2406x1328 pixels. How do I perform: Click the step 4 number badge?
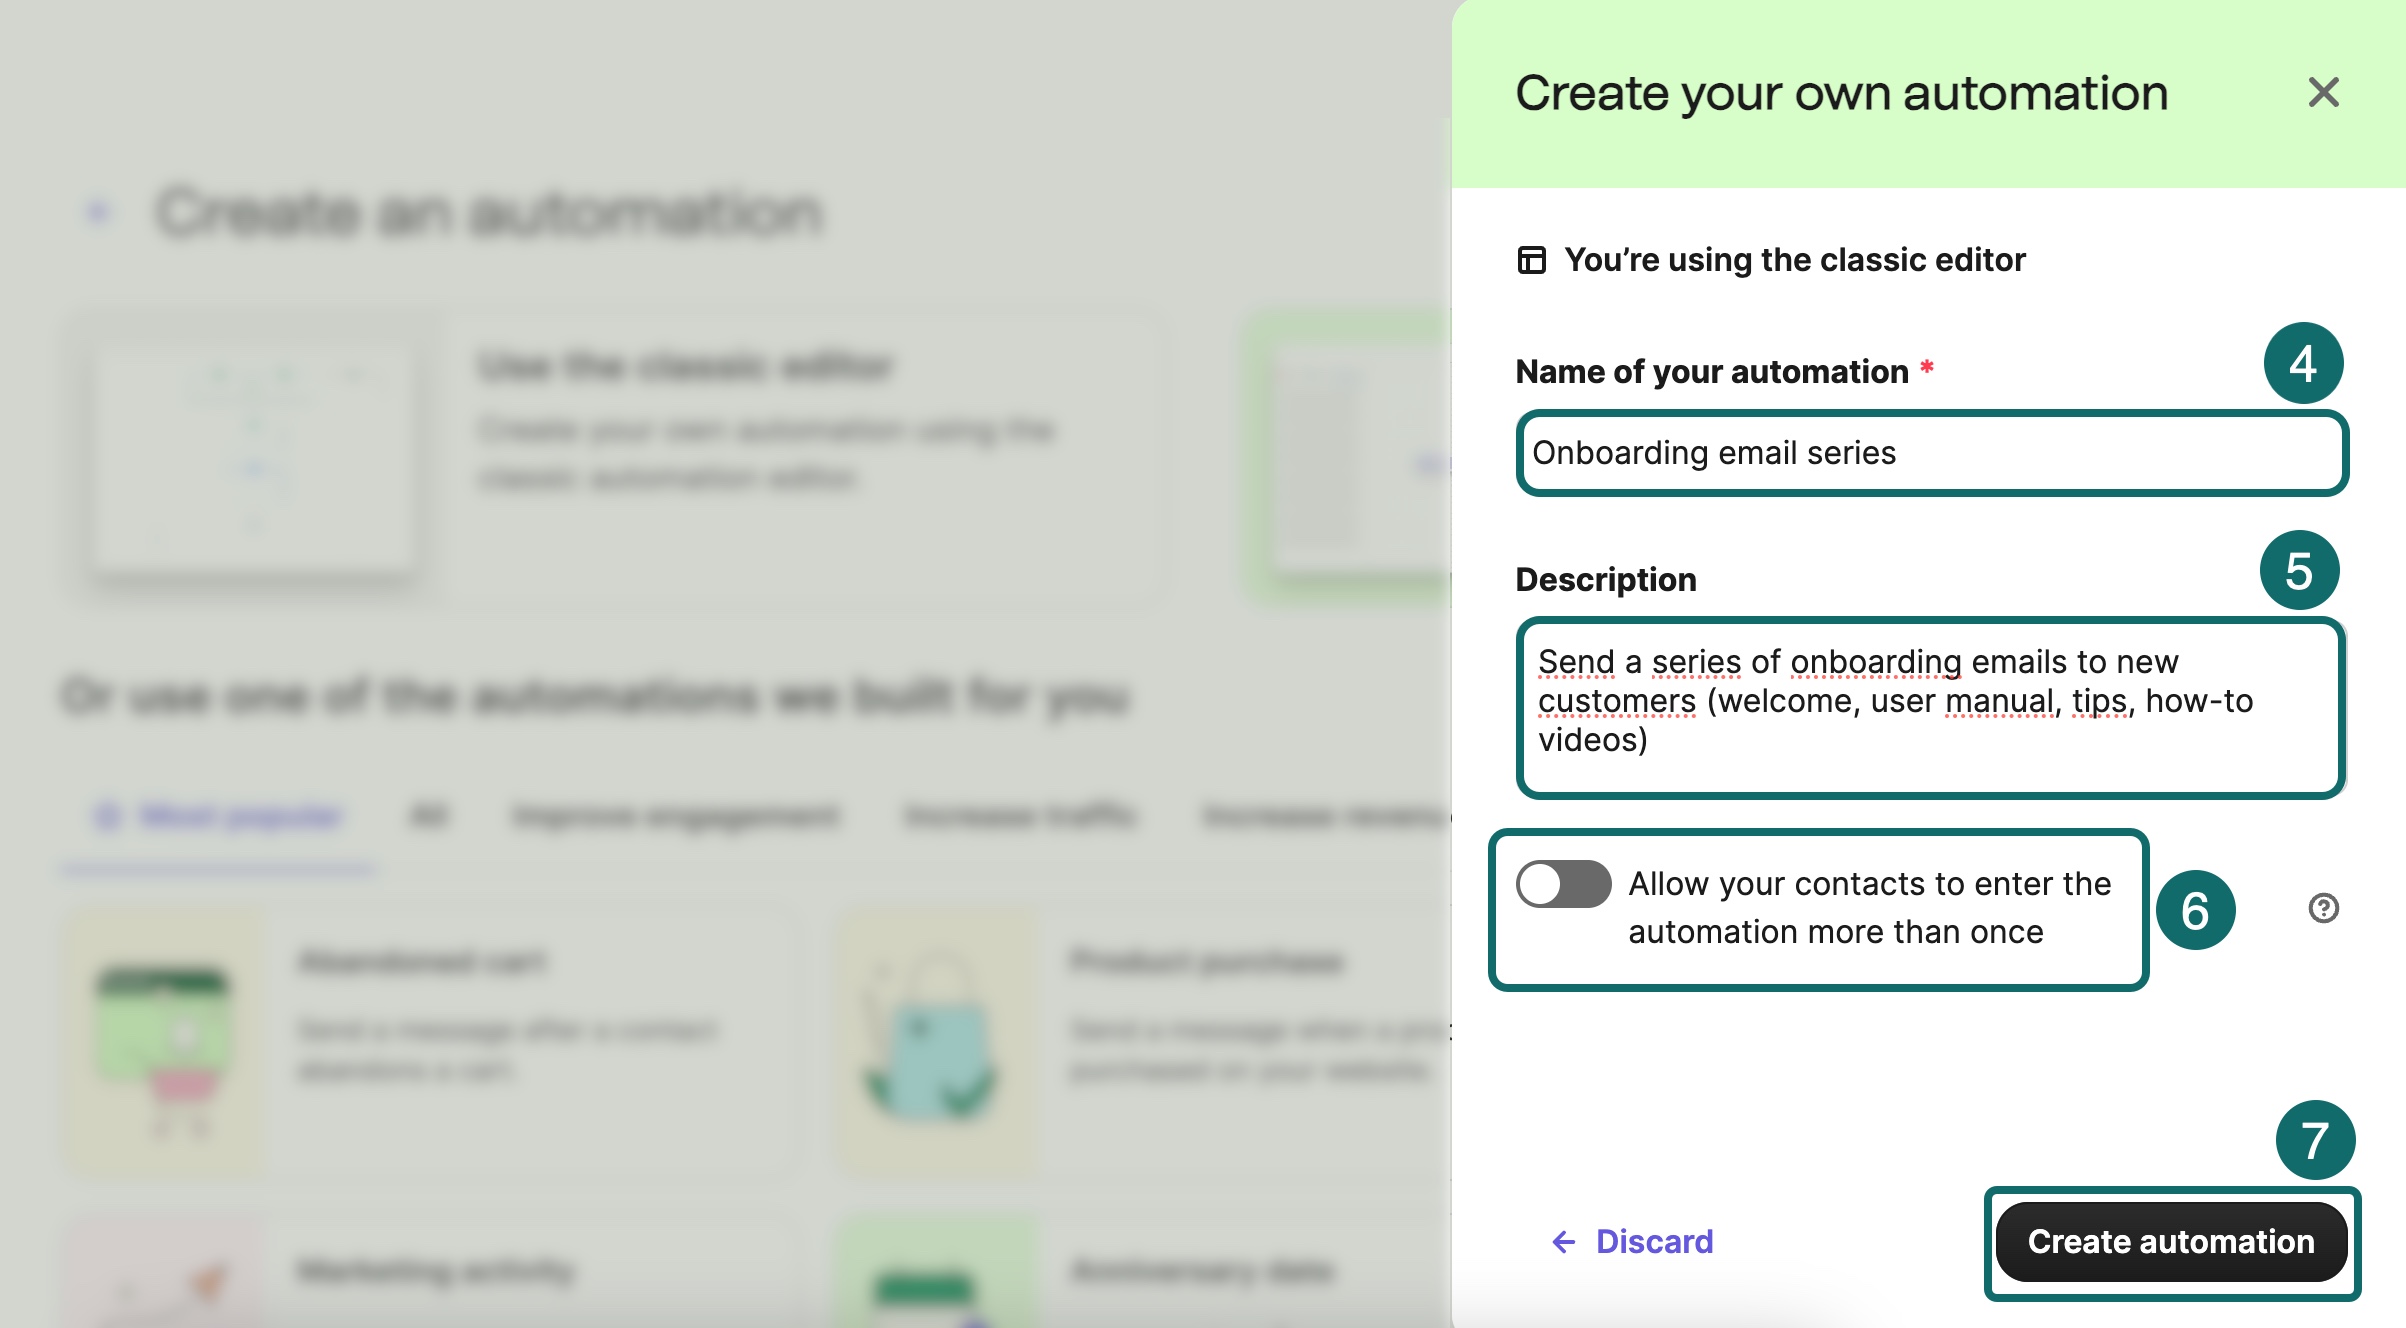2303,363
